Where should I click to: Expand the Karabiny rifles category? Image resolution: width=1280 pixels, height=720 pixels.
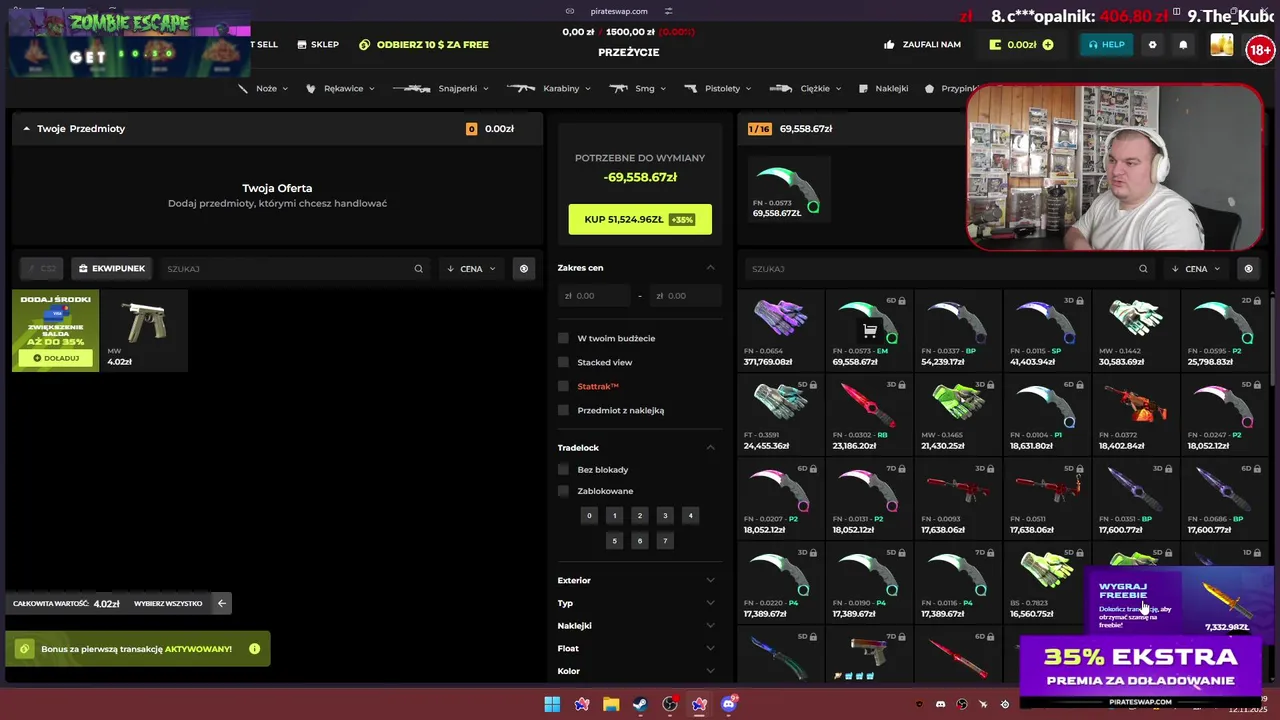coord(549,88)
